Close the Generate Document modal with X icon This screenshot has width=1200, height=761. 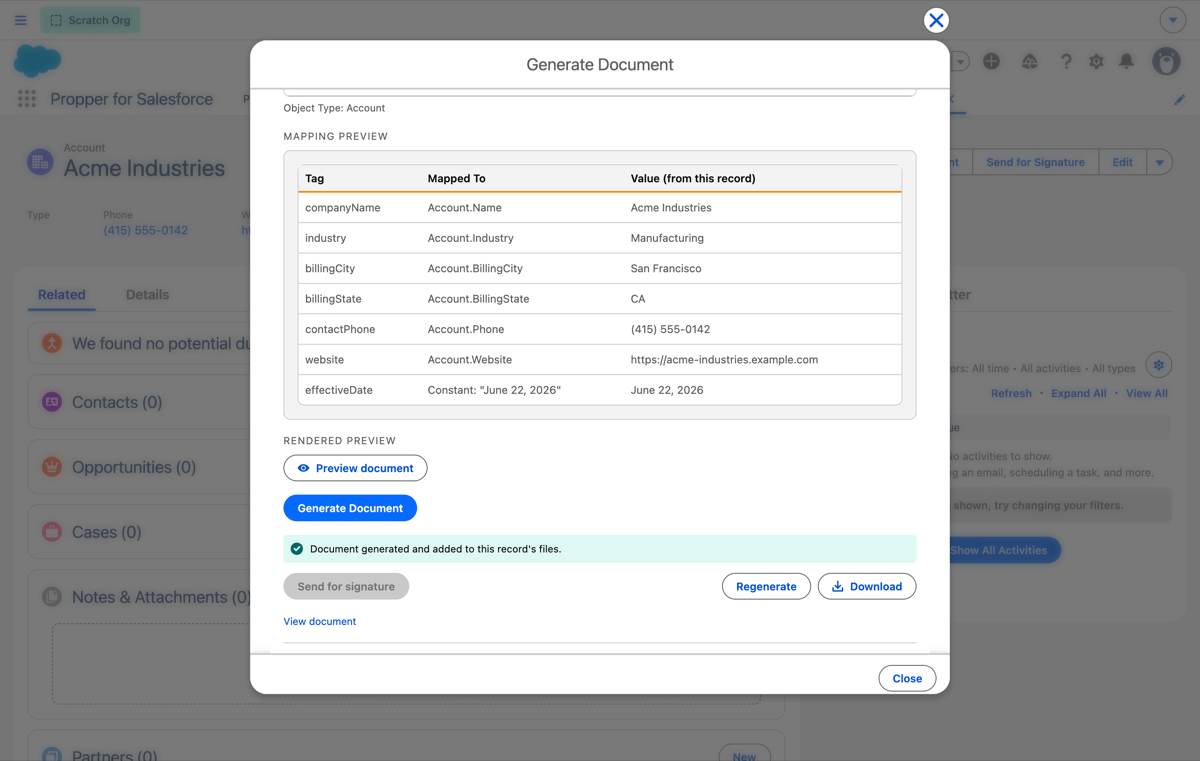(936, 20)
